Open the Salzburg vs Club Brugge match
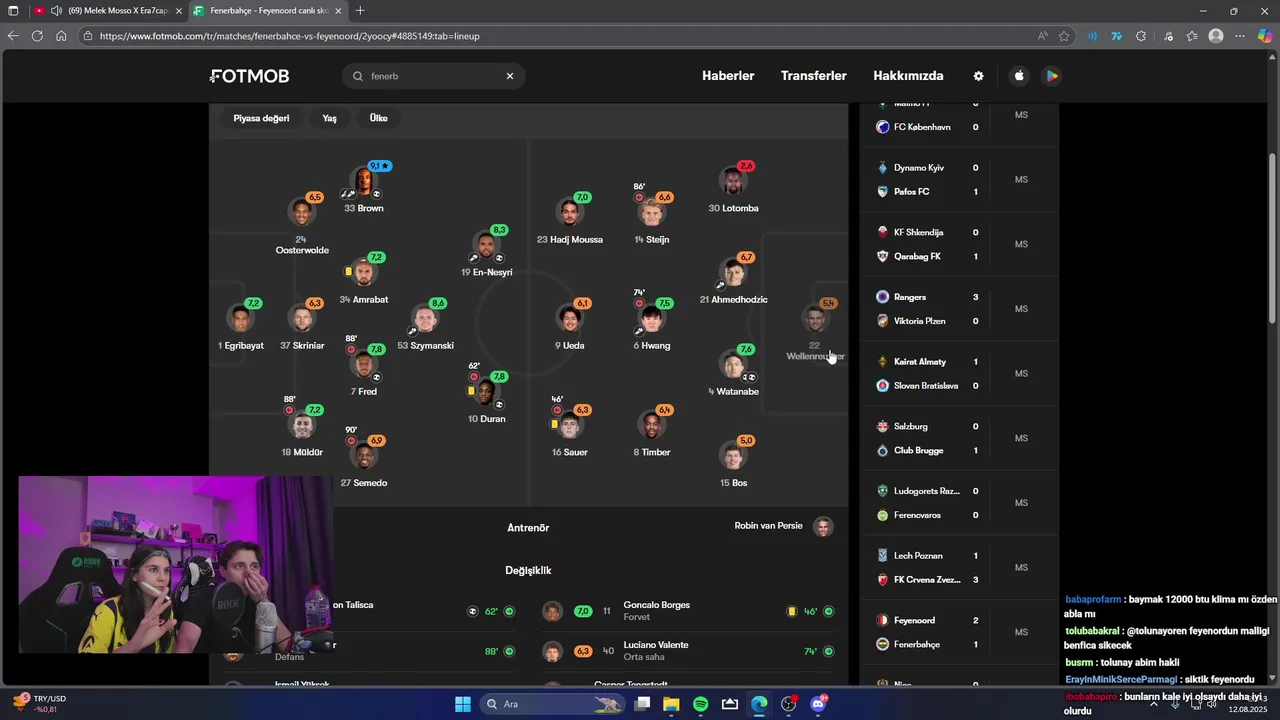 (958, 438)
